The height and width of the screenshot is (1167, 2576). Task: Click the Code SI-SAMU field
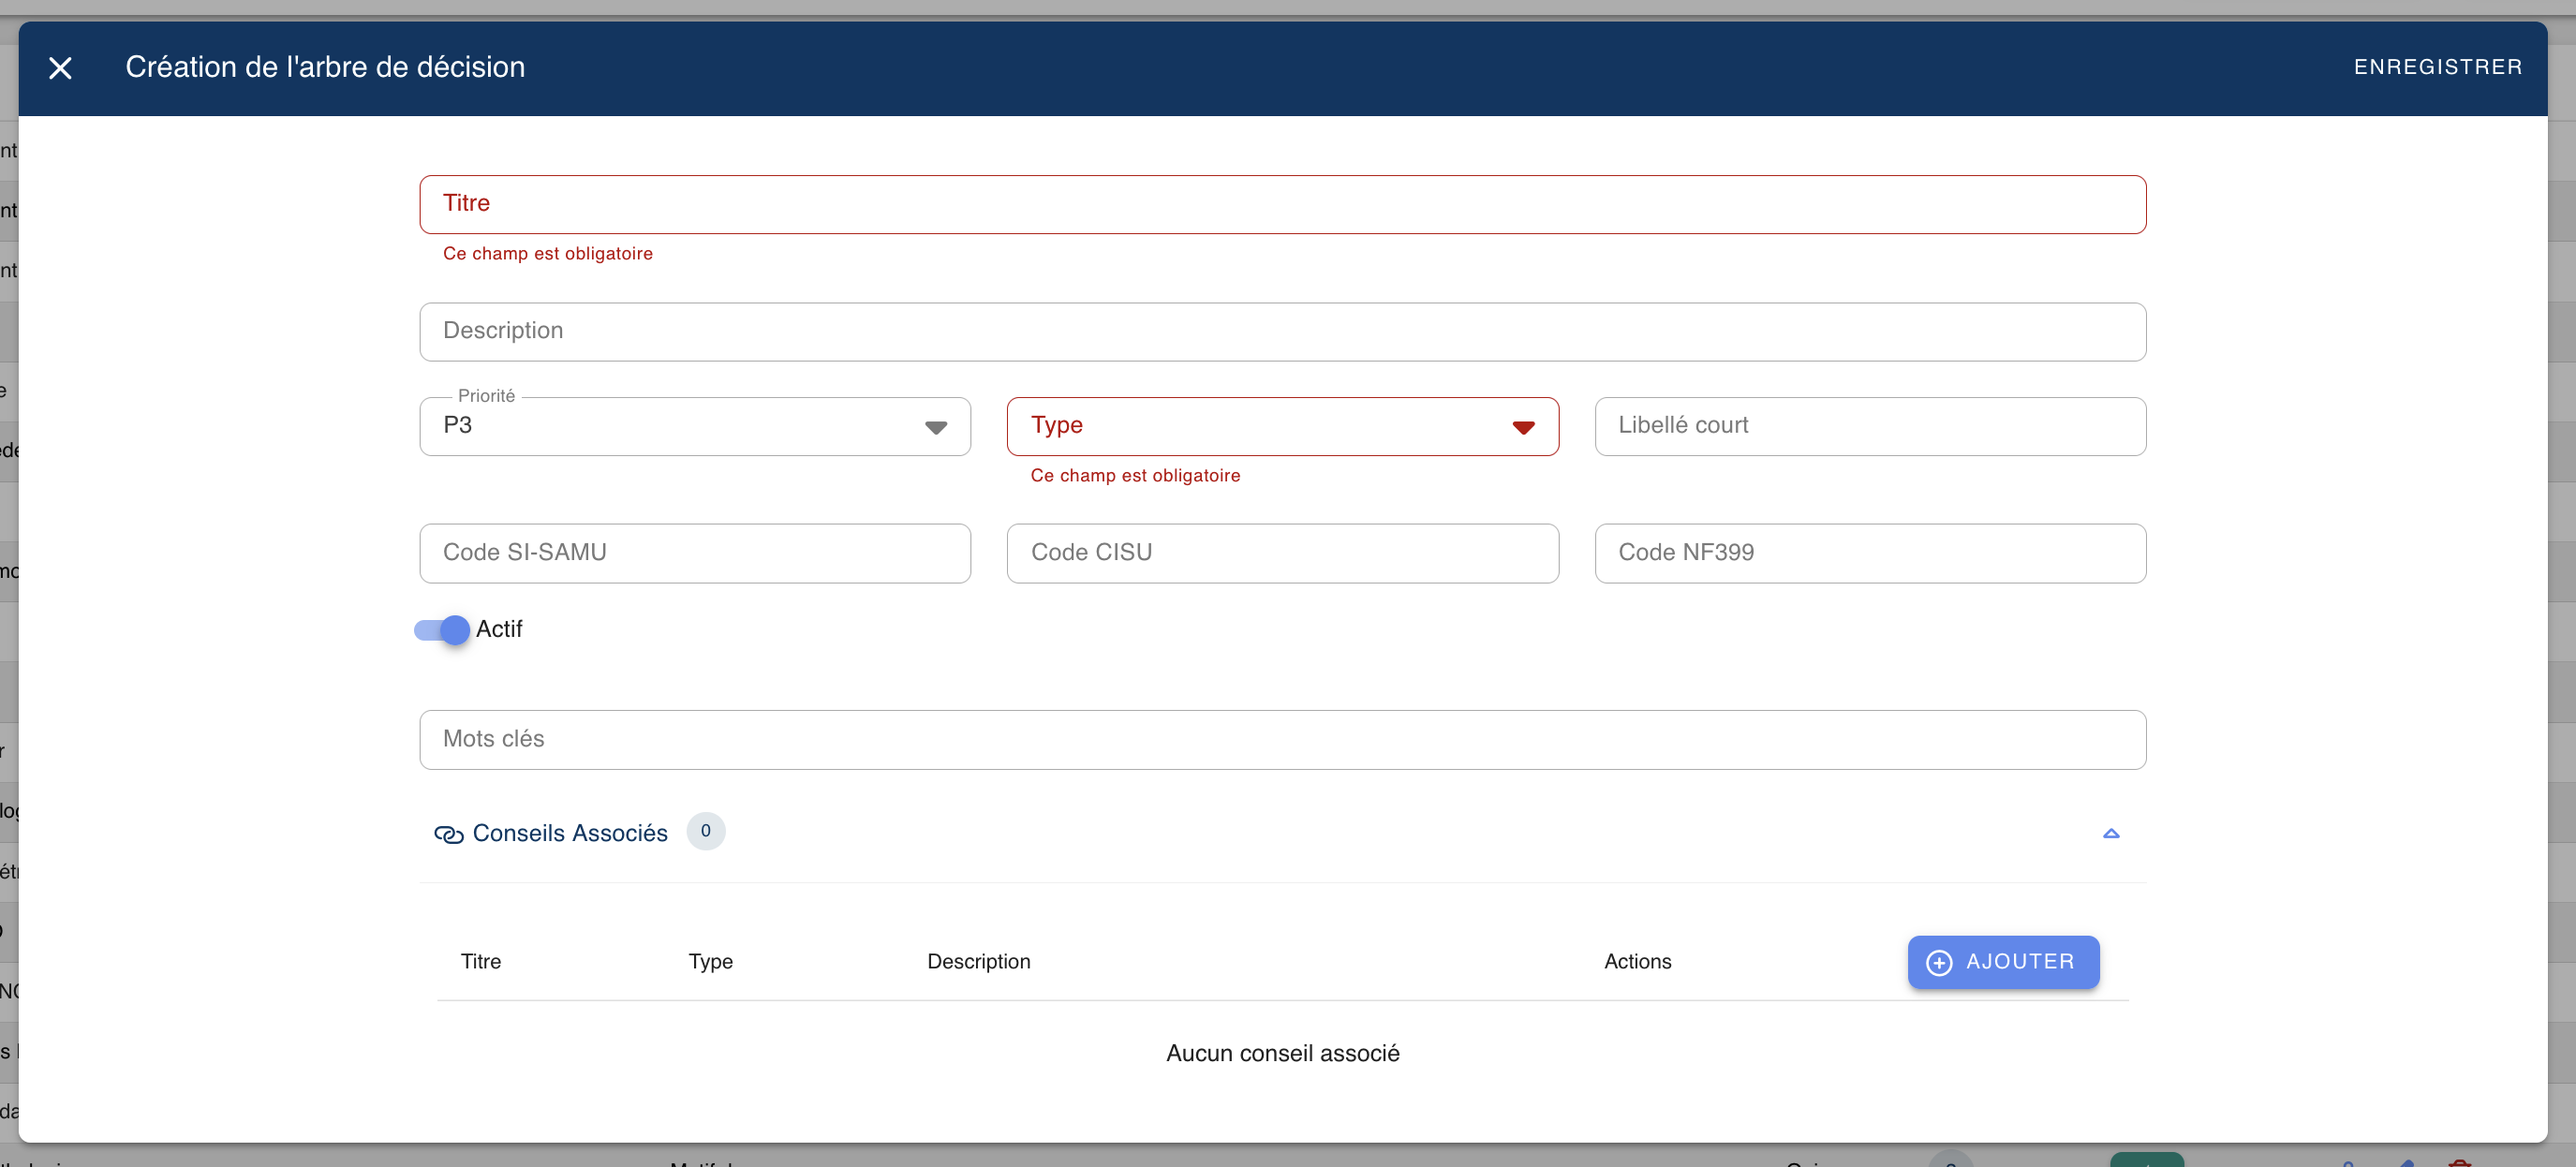pyautogui.click(x=694, y=553)
